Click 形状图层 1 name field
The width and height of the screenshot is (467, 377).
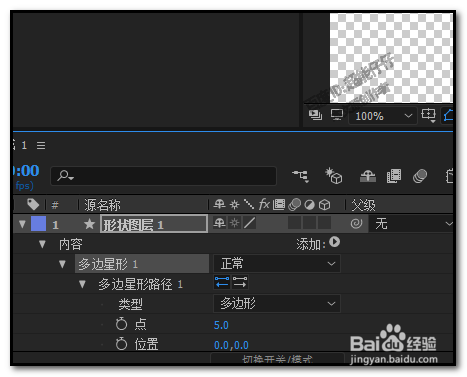coord(154,224)
